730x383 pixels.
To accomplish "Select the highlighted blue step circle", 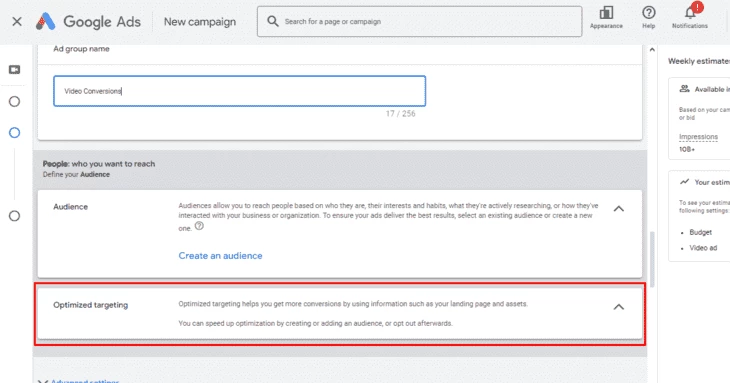I will pyautogui.click(x=14, y=133).
